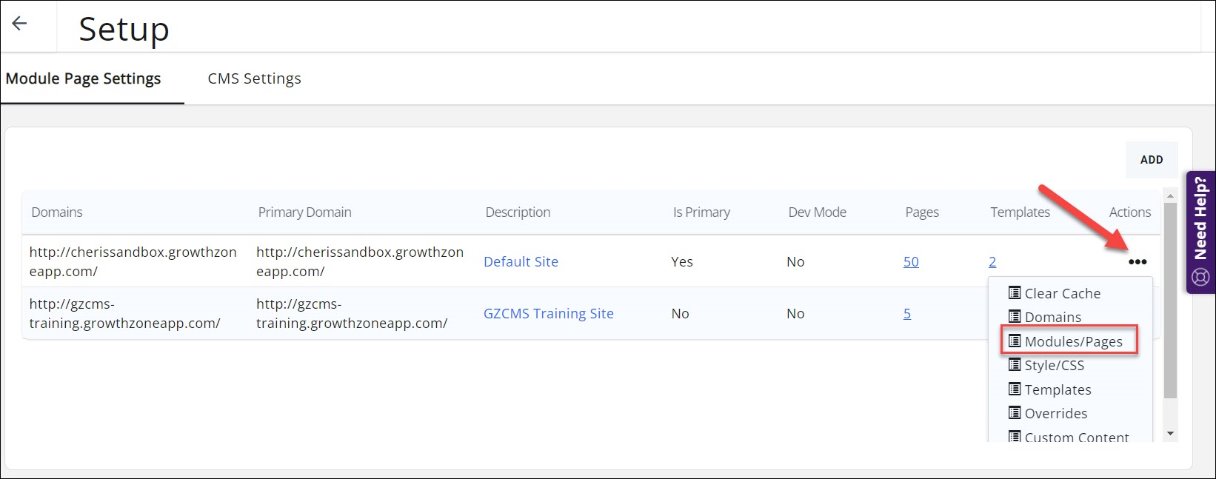The width and height of the screenshot is (1216, 479).
Task: Open the Default Site description link
Action: pos(521,262)
